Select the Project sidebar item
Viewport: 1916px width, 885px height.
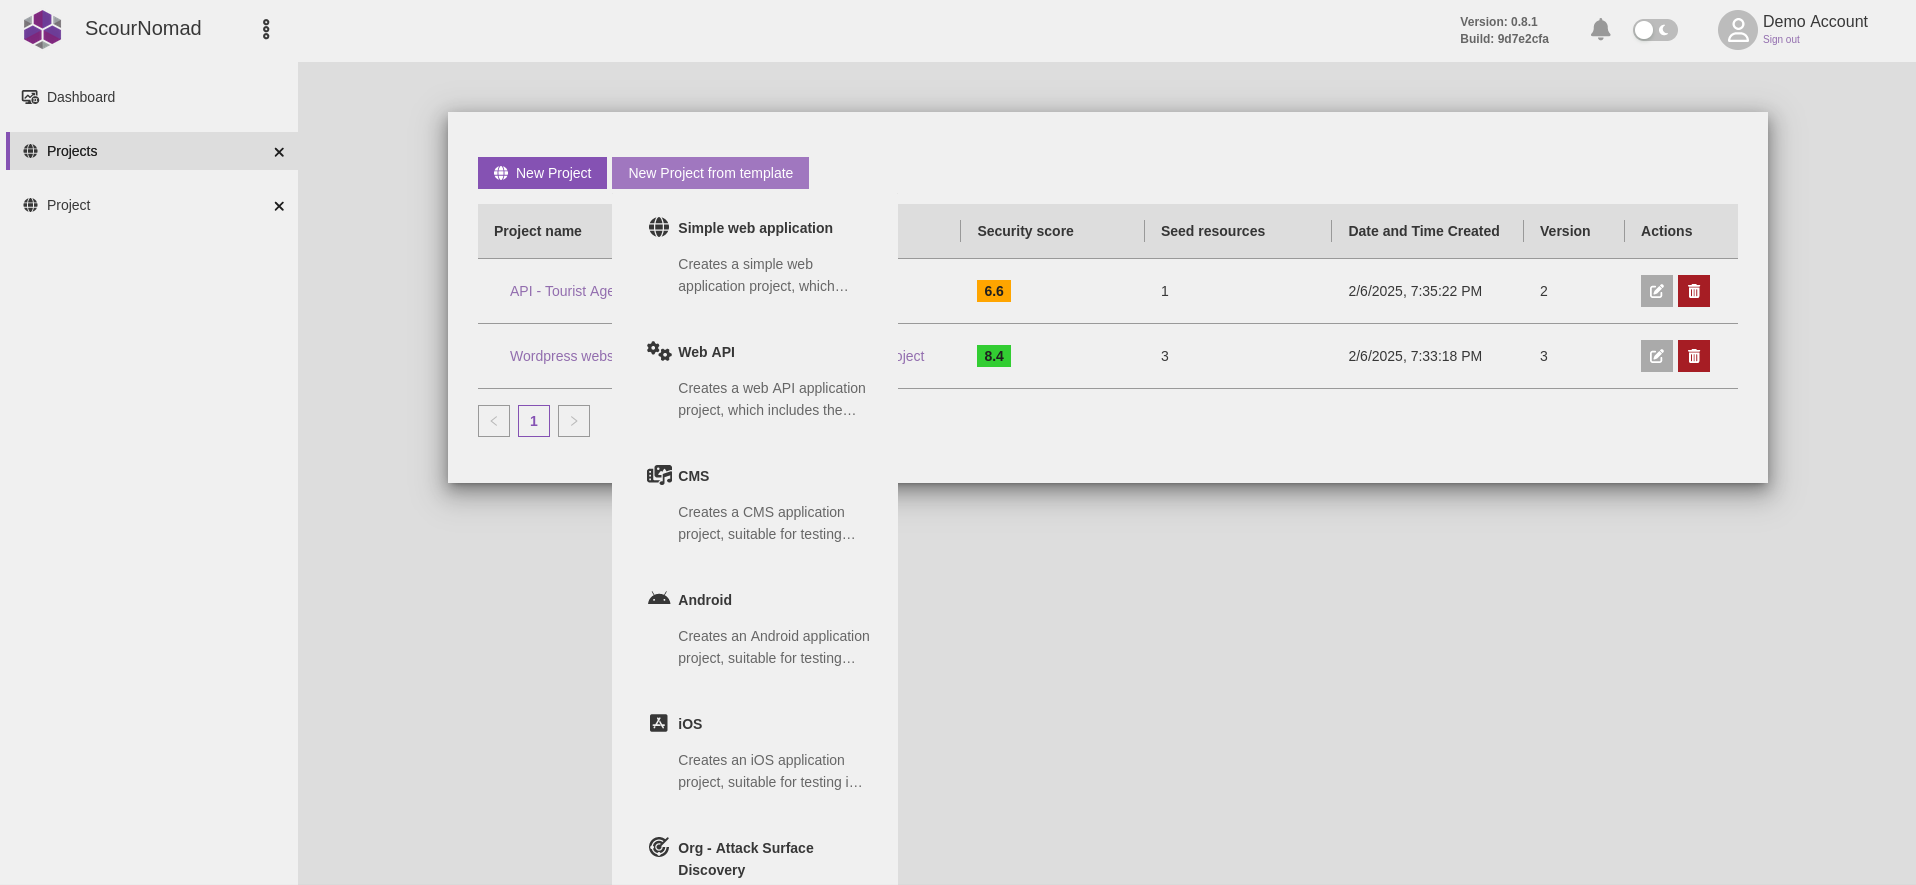click(x=150, y=205)
